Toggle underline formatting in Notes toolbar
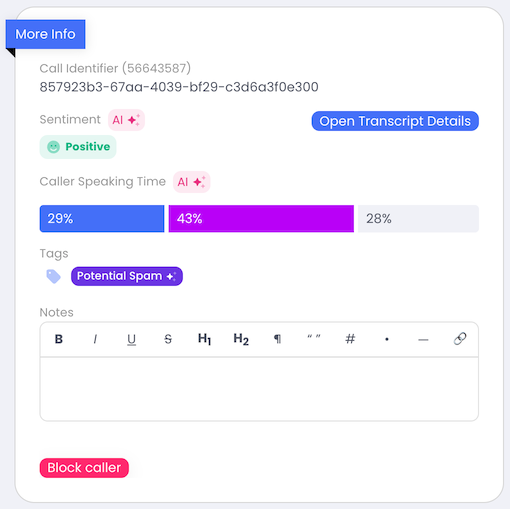This screenshot has height=509, width=510. [x=132, y=339]
